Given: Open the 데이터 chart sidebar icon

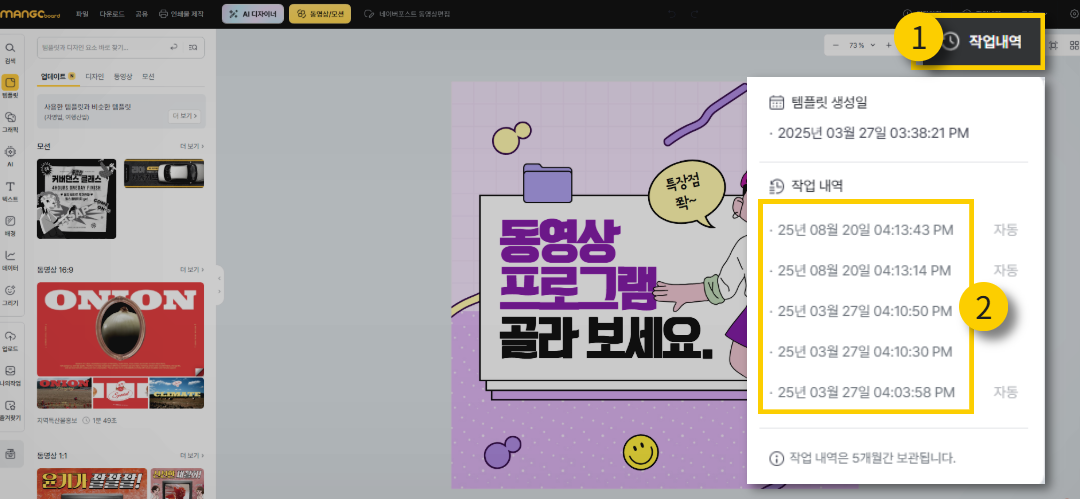Looking at the screenshot, I should 10,258.
